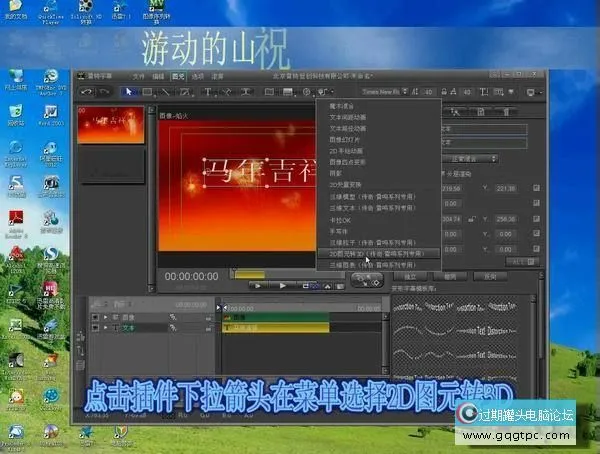
Task: Click the template library vertical scrollbar
Action: coord(533,337)
